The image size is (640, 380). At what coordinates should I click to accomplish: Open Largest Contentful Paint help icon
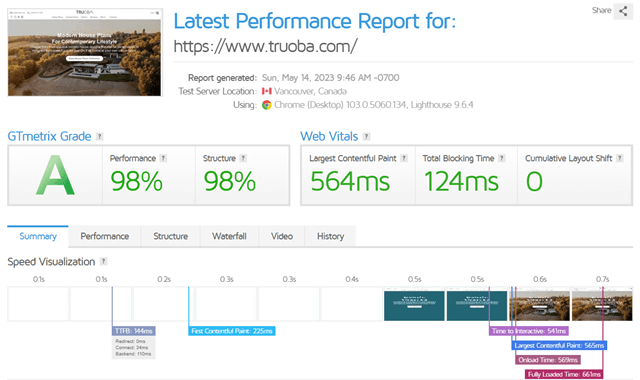404,158
